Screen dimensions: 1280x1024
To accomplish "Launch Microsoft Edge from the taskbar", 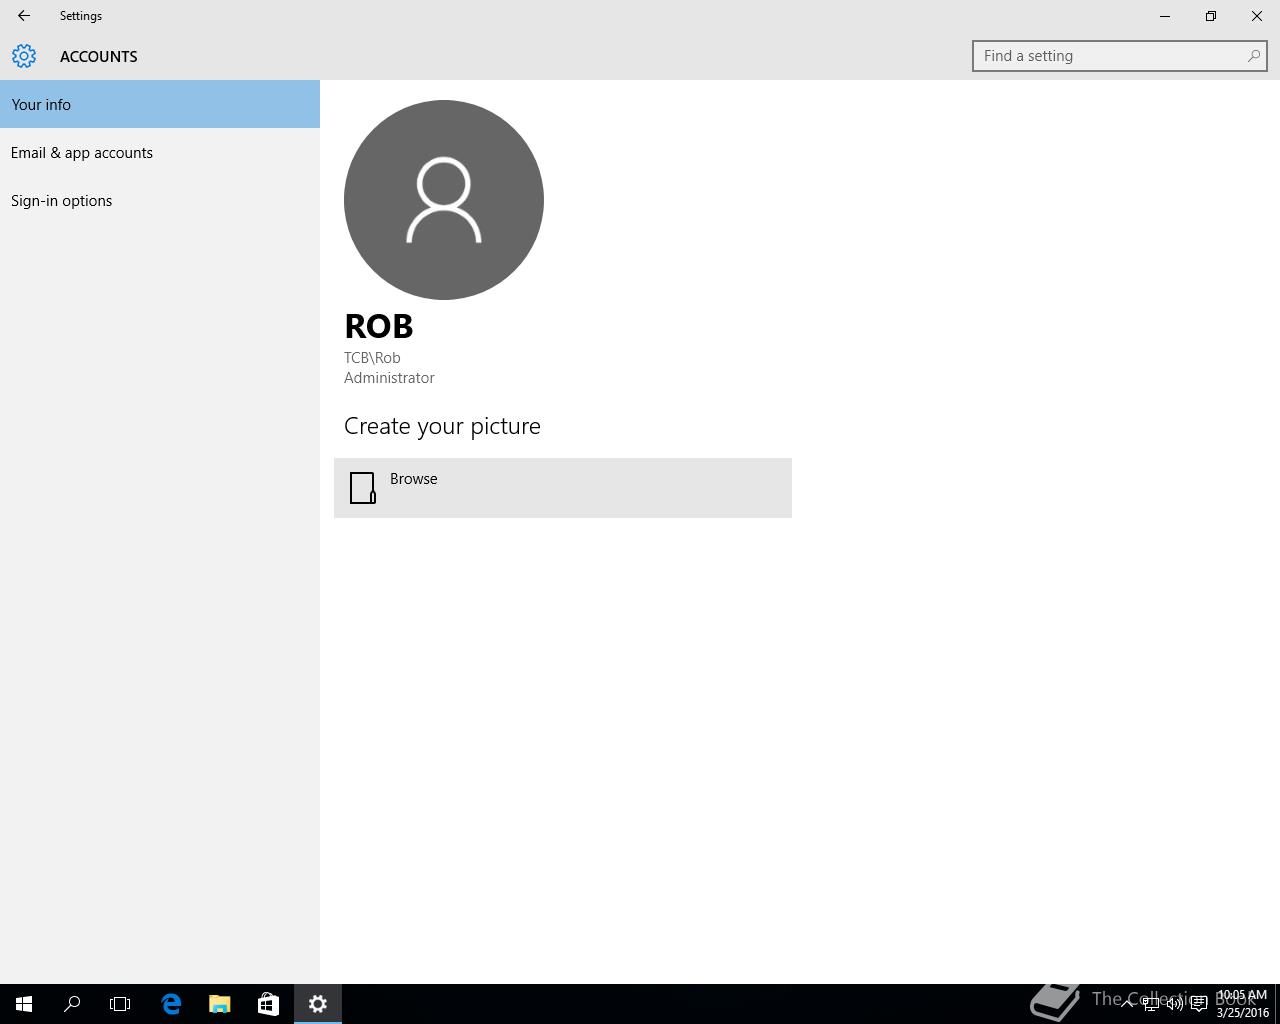I will (x=171, y=1004).
